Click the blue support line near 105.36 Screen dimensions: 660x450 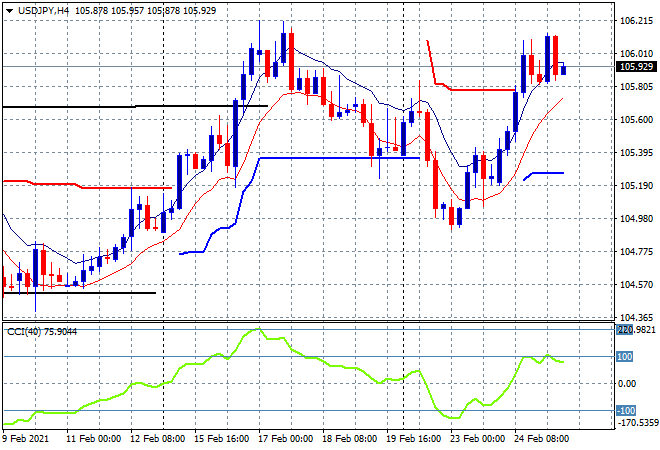pos(340,158)
